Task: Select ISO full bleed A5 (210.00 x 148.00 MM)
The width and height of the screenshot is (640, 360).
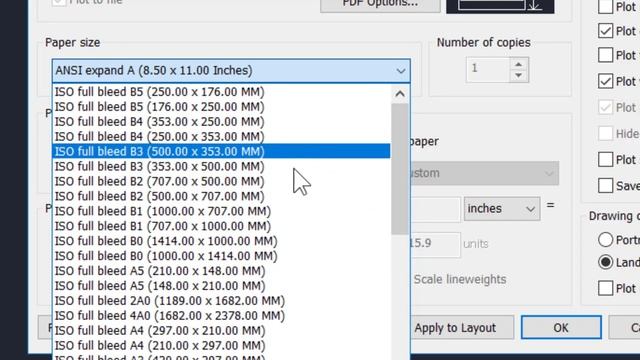Action: coord(221,271)
